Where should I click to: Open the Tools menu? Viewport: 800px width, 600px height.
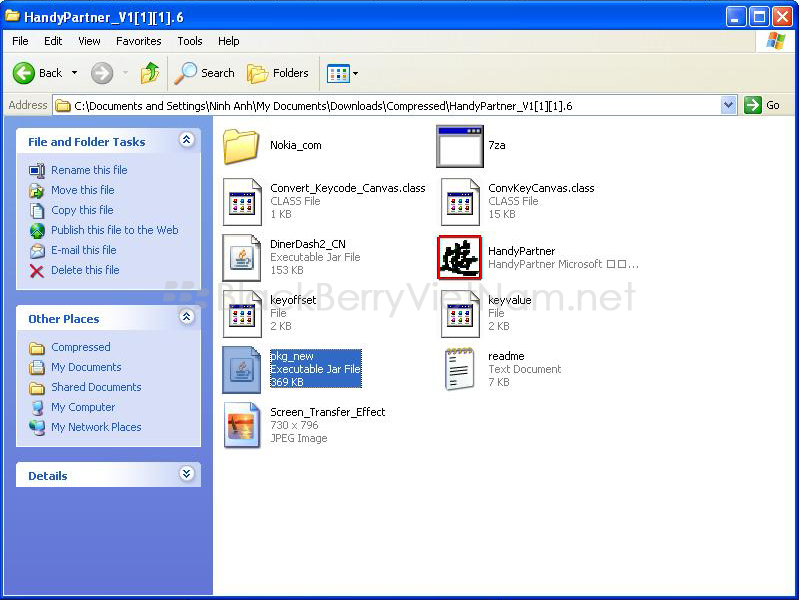click(190, 41)
